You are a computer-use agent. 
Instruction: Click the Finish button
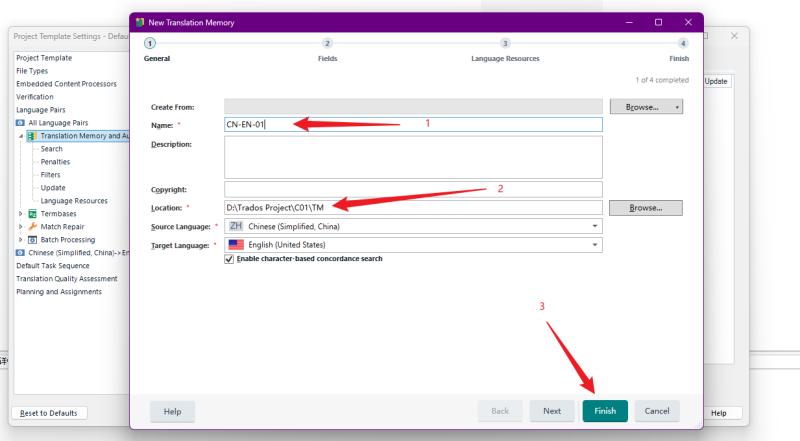coord(605,411)
